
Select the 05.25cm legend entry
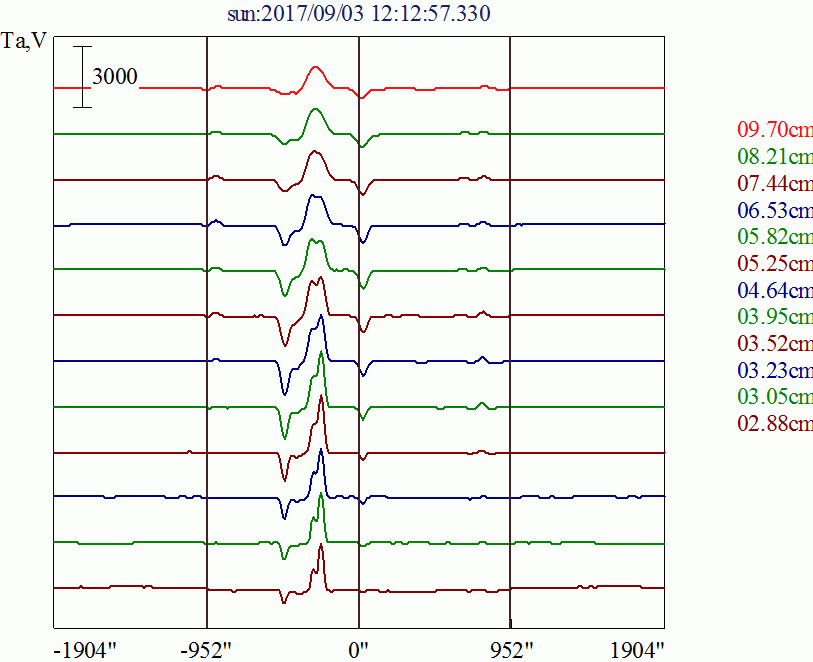(x=775, y=263)
